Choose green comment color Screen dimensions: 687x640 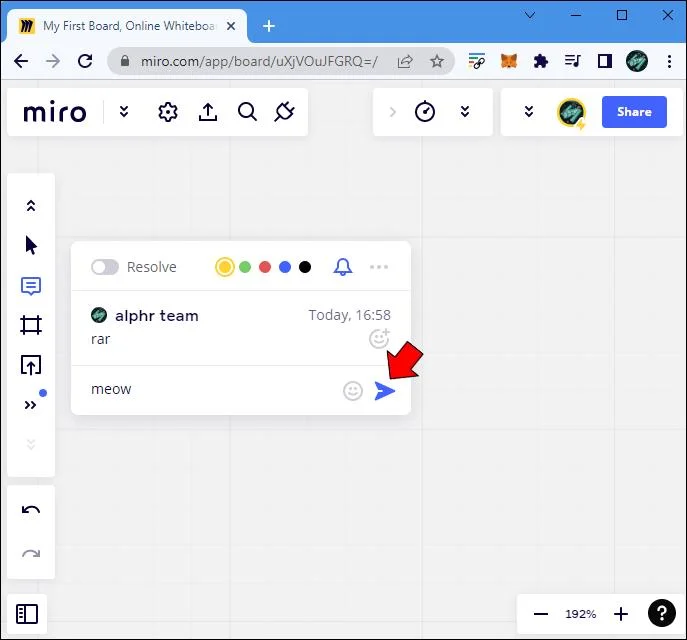click(245, 267)
